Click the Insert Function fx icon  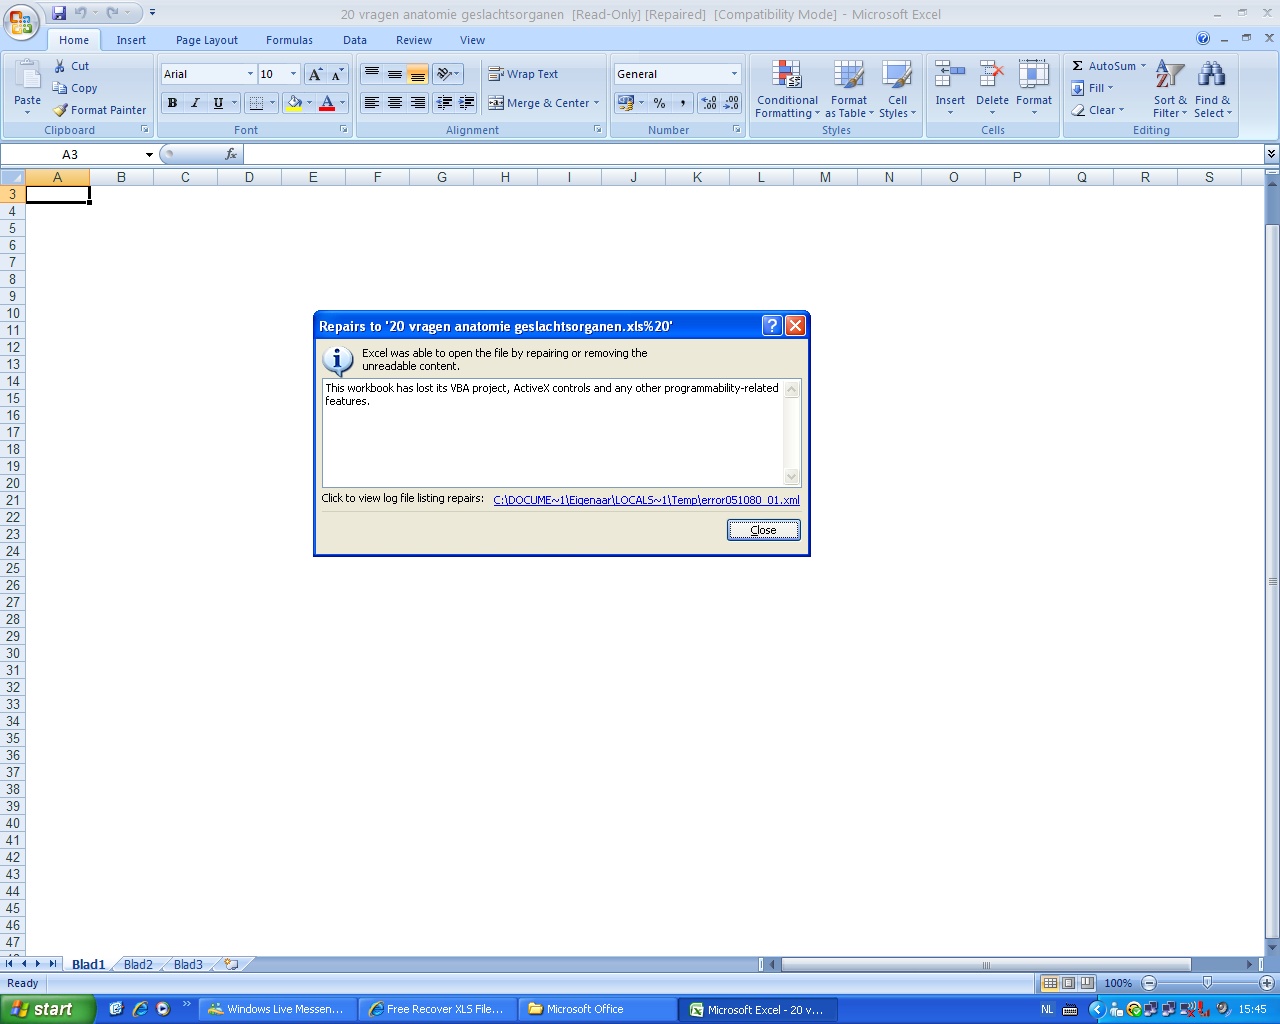pos(231,154)
